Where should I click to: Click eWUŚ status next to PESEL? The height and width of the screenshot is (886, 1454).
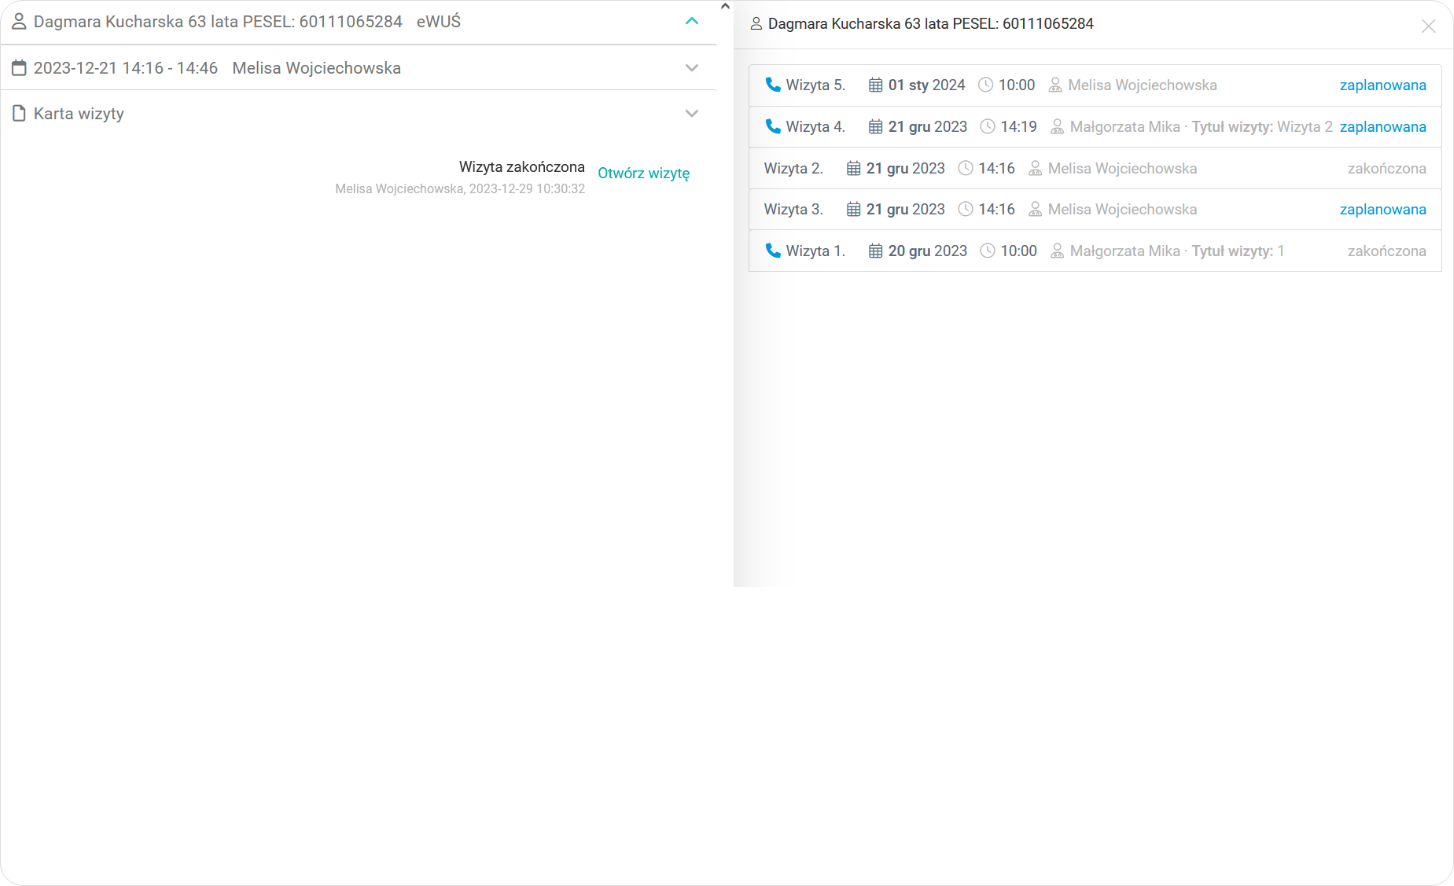point(439,21)
